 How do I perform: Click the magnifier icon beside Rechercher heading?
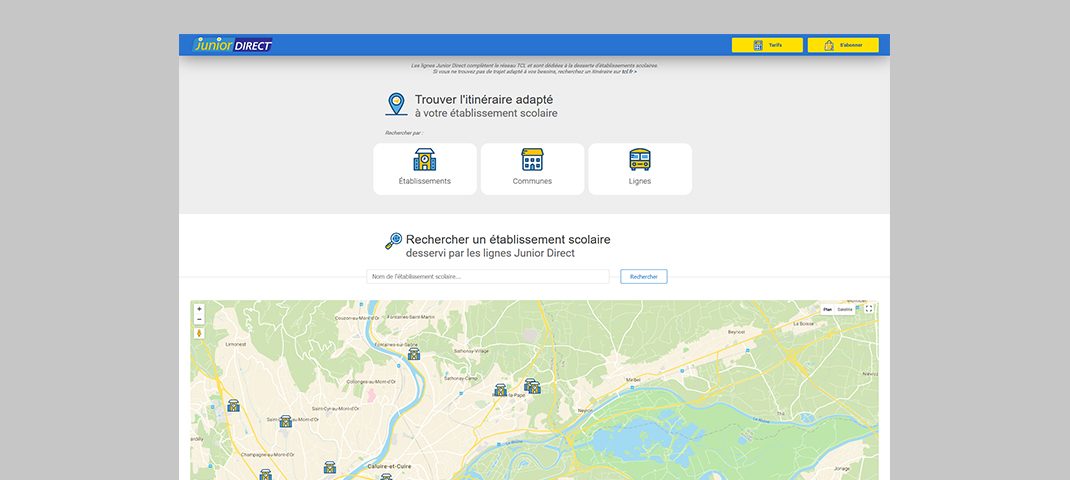tap(393, 241)
